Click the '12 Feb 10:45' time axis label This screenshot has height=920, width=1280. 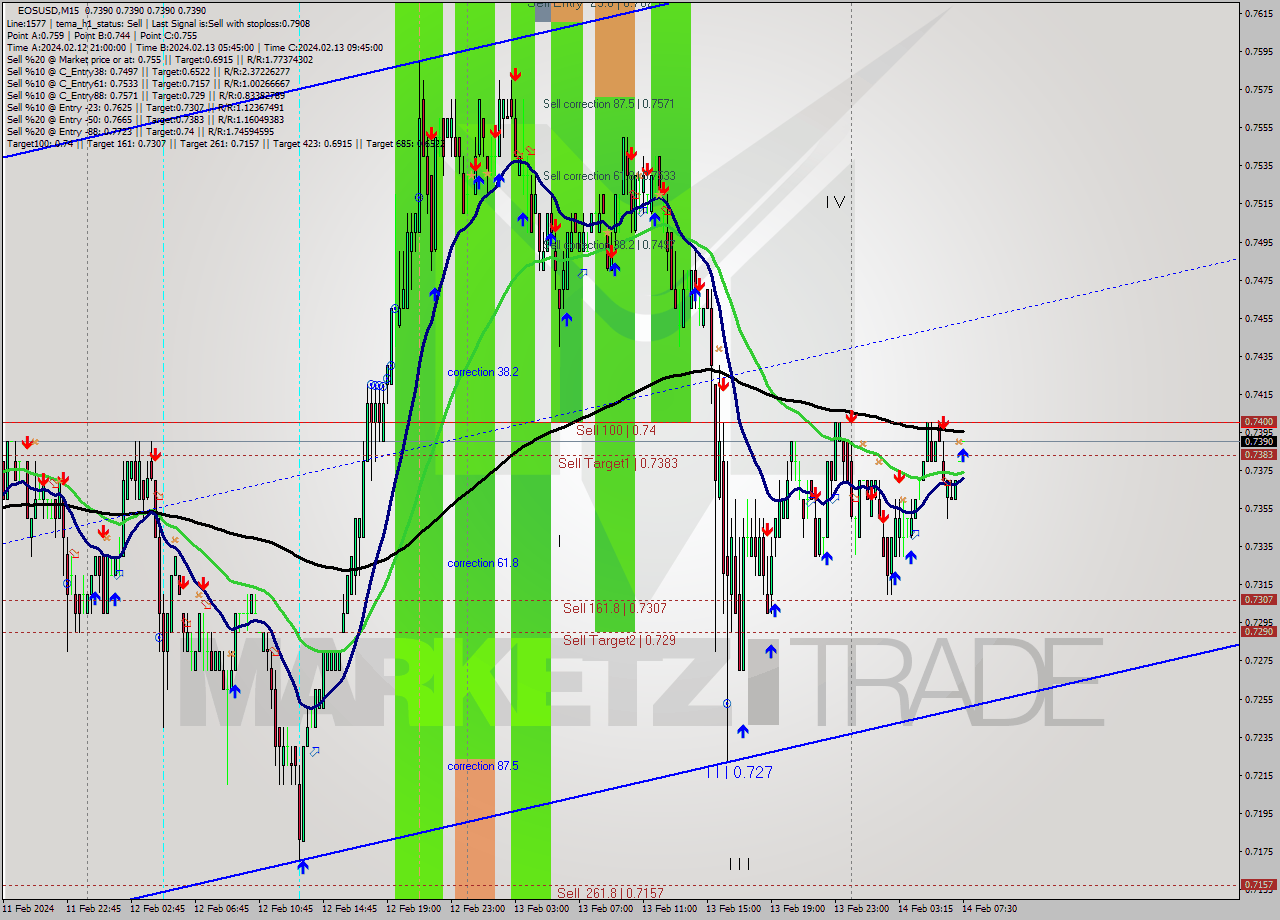point(286,909)
